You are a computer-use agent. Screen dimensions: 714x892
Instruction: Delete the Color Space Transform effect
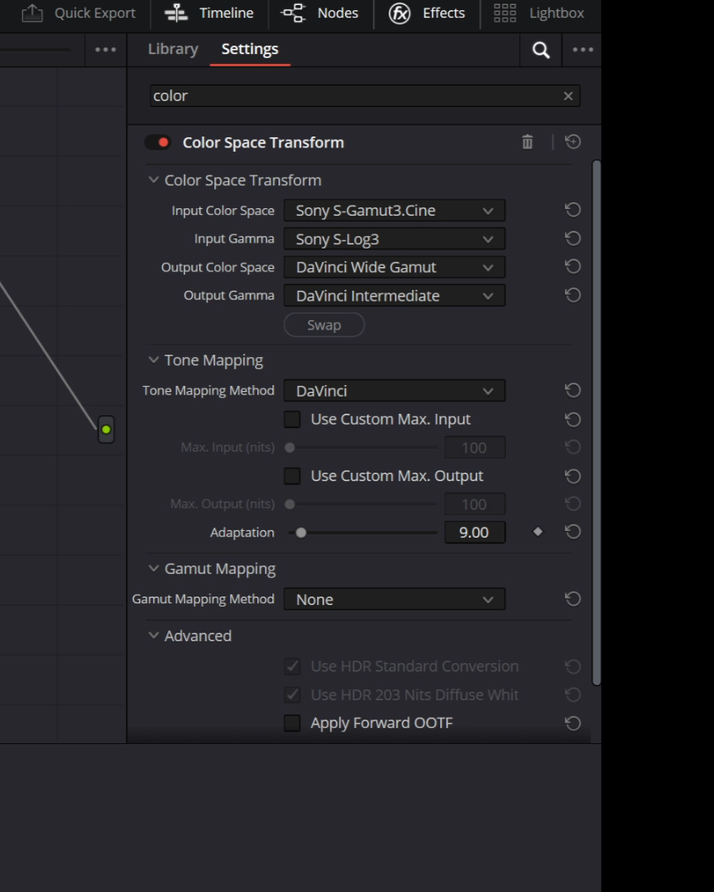tap(527, 142)
